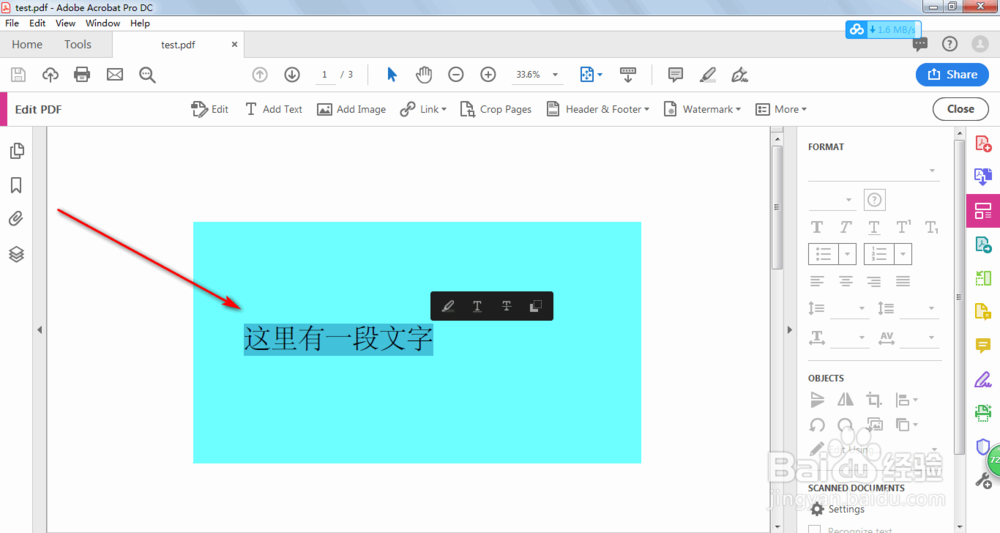This screenshot has width=1000, height=533.
Task: Open the Bookmarks panel
Action: point(16,185)
